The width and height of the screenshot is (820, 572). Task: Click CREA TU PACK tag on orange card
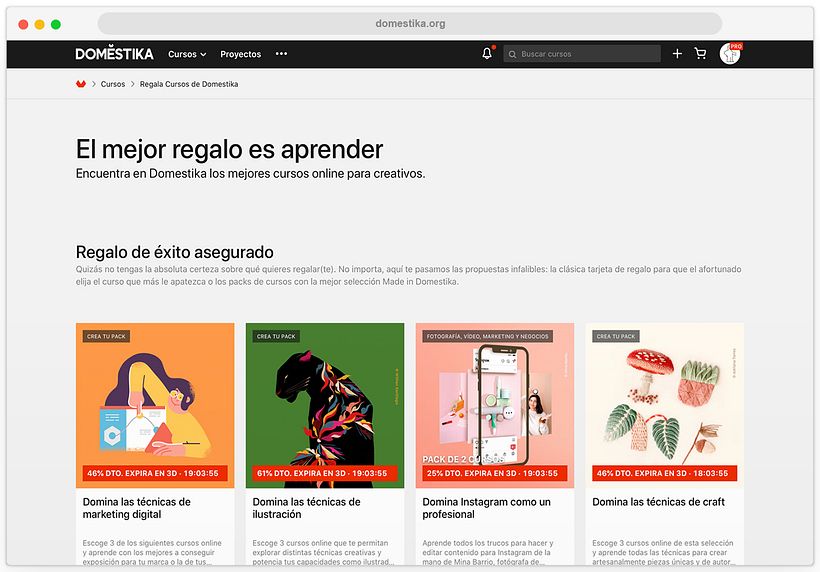click(106, 336)
